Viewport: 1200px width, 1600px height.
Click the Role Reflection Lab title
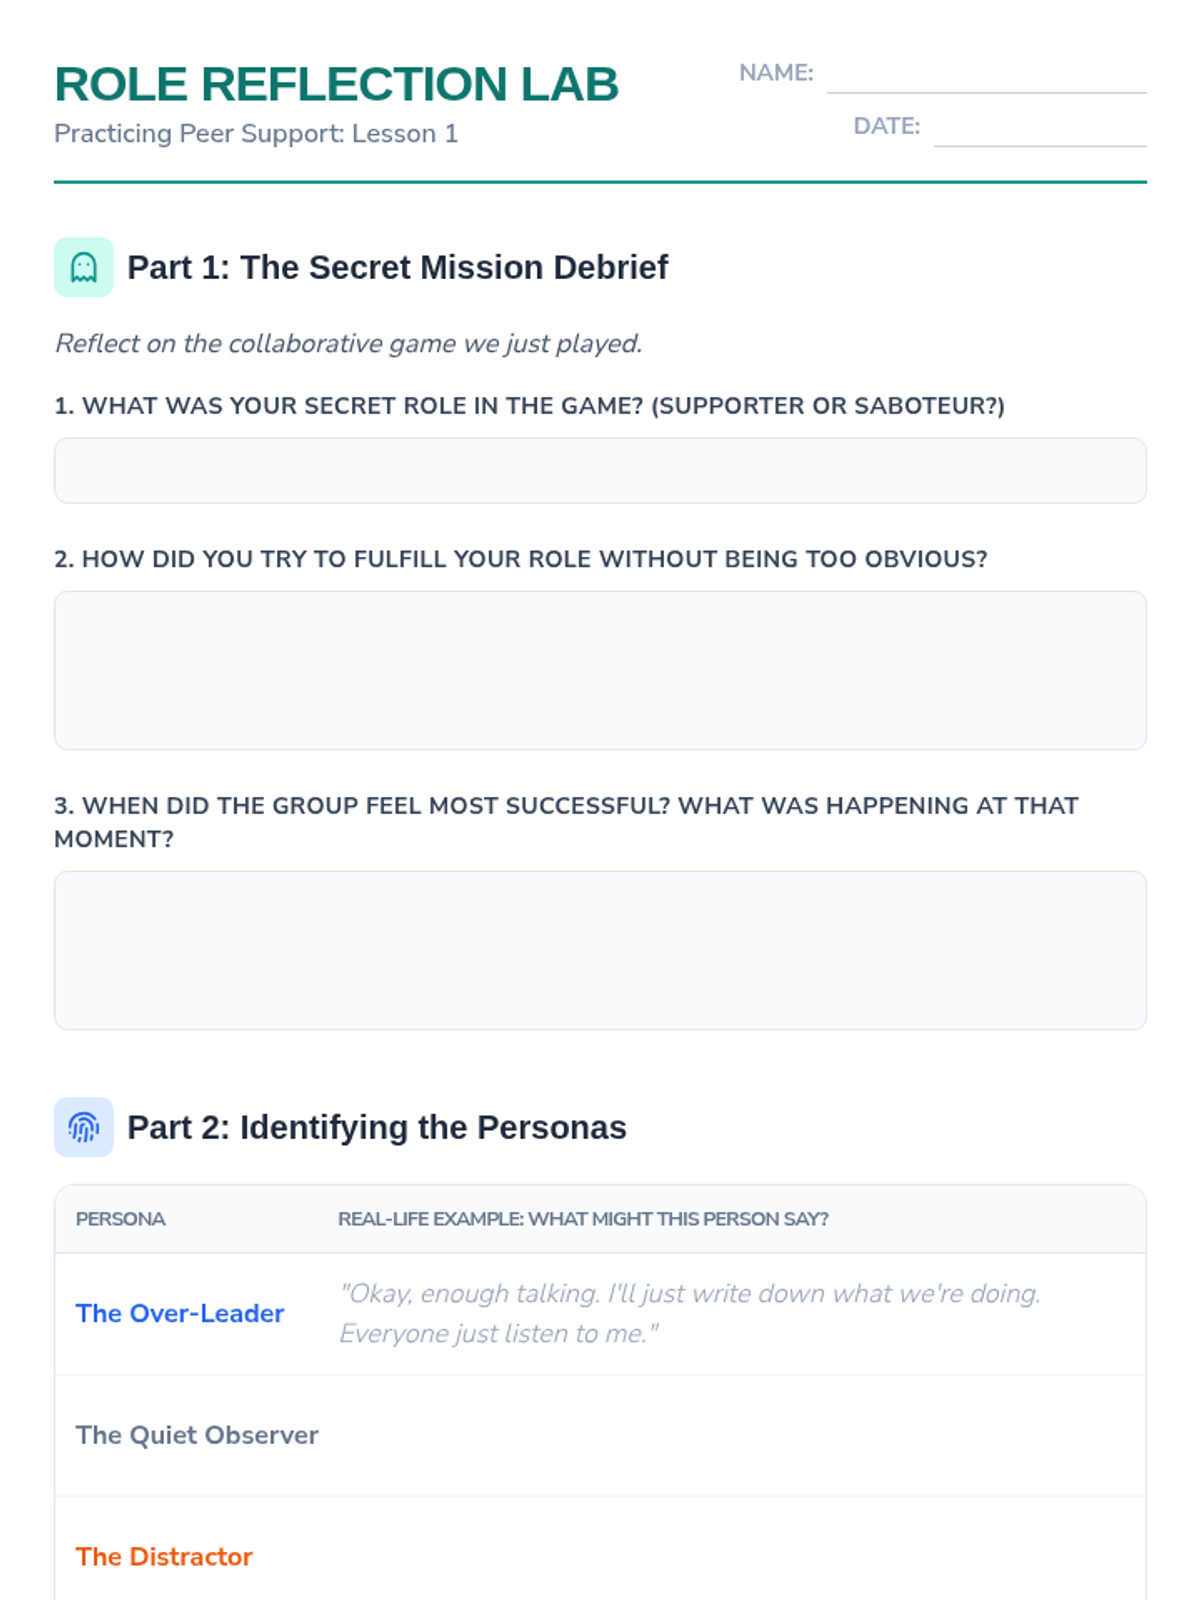click(x=336, y=84)
